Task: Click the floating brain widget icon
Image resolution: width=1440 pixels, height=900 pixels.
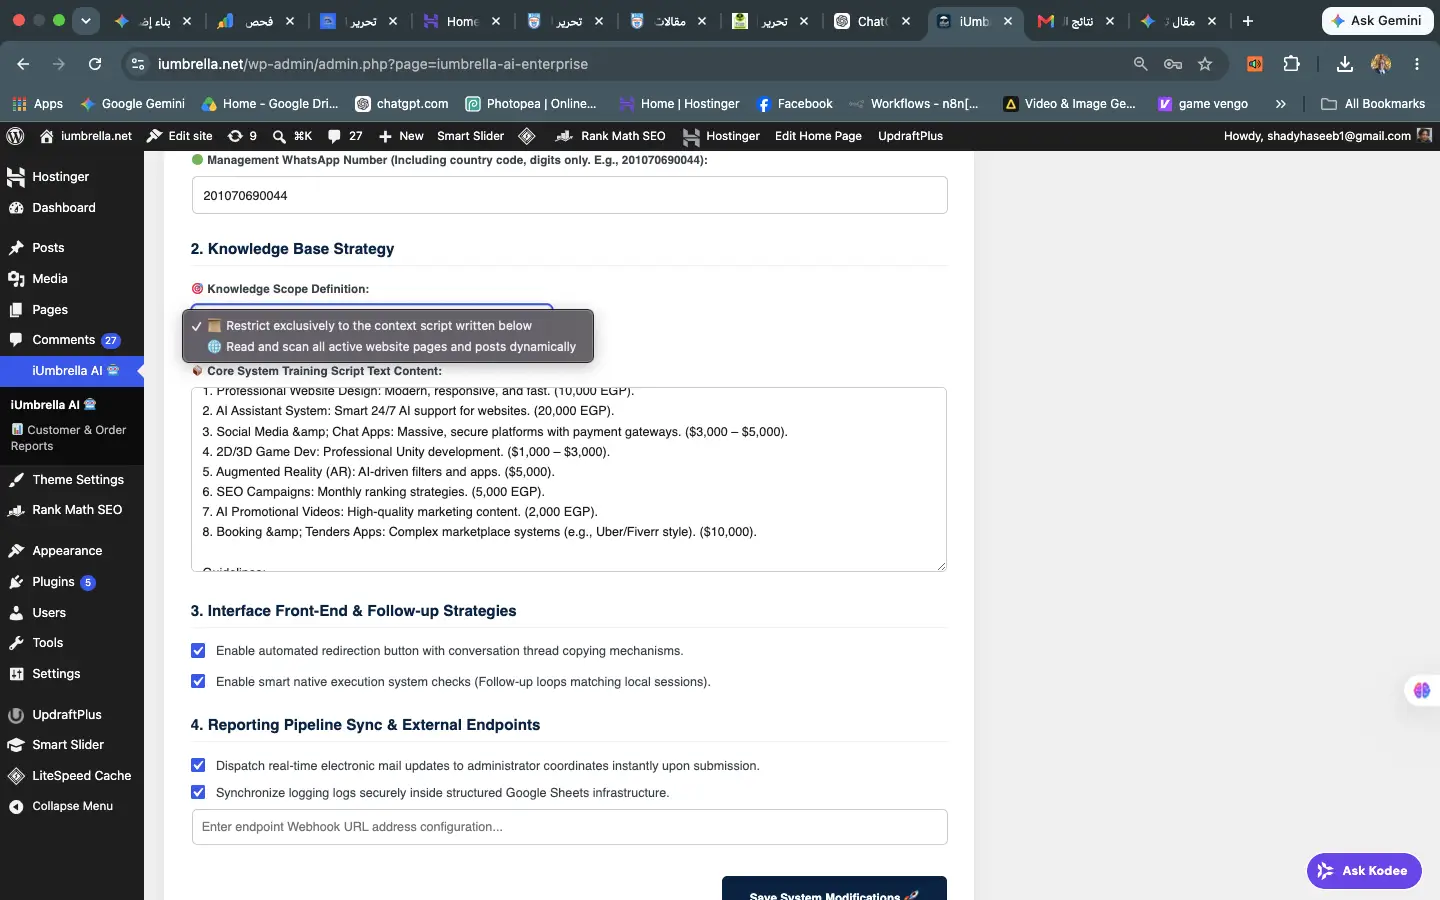Action: click(x=1422, y=691)
